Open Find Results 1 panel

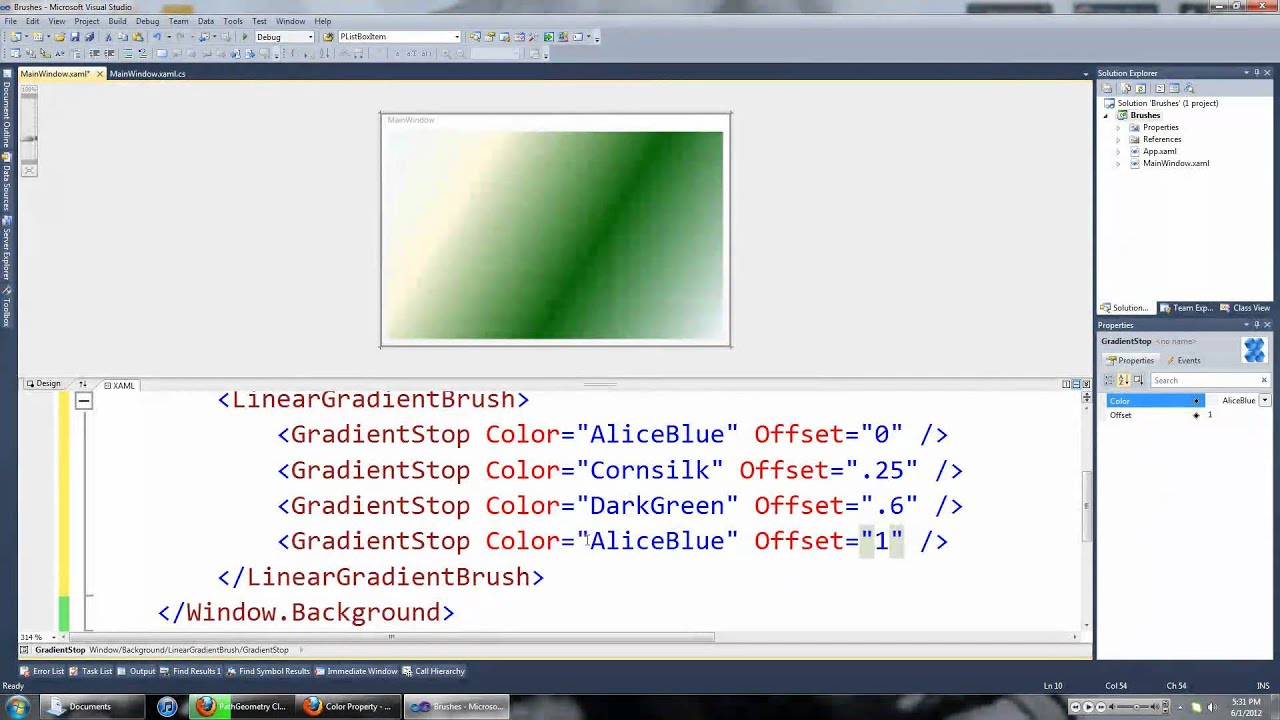[x=190, y=671]
